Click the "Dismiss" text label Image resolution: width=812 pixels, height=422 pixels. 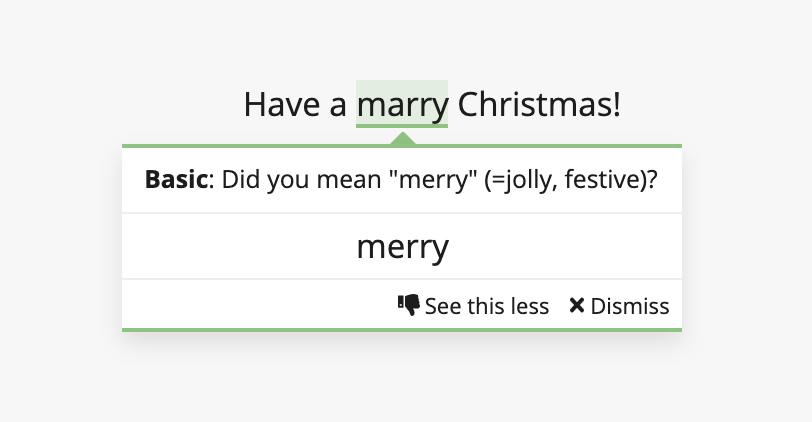(630, 306)
